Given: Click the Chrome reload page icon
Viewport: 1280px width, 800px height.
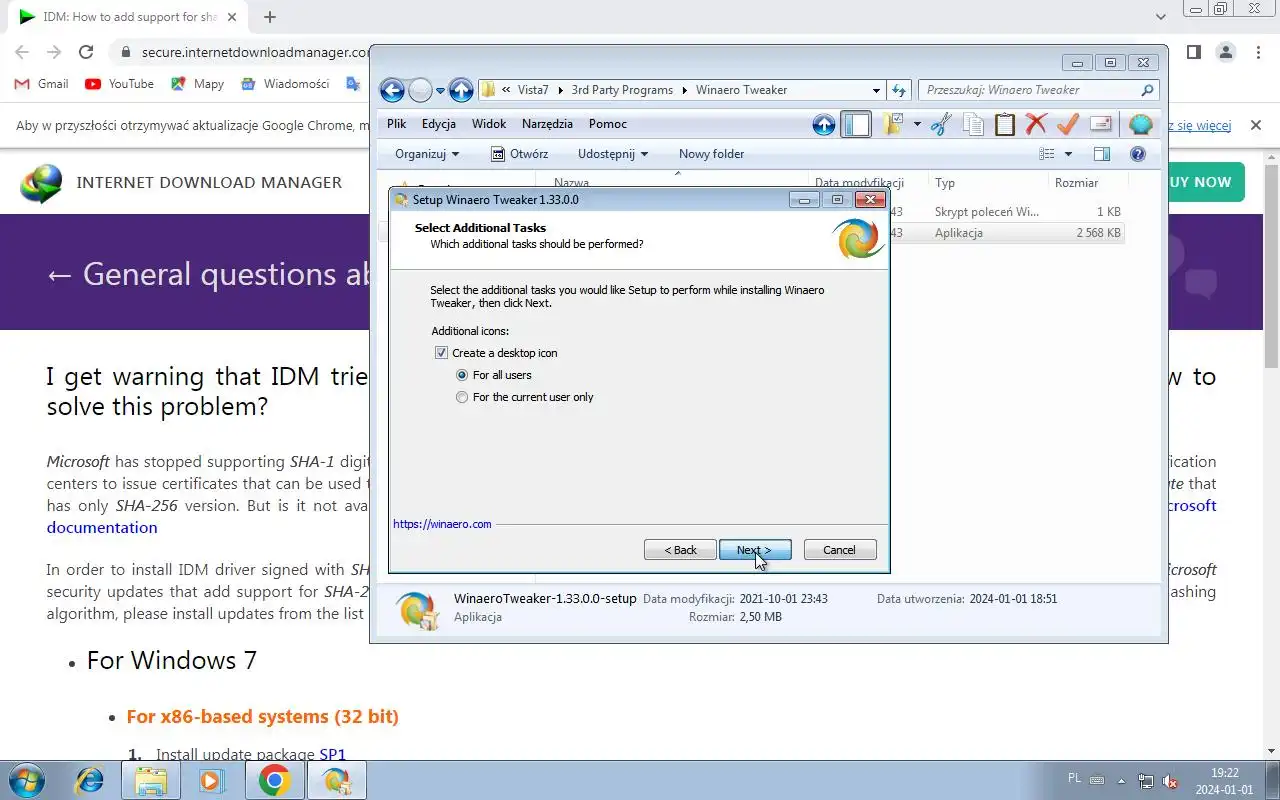Looking at the screenshot, I should click(86, 52).
